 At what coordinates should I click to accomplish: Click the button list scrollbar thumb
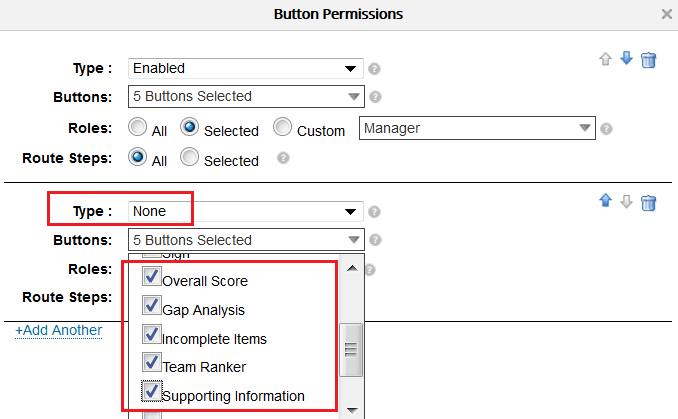pyautogui.click(x=351, y=348)
